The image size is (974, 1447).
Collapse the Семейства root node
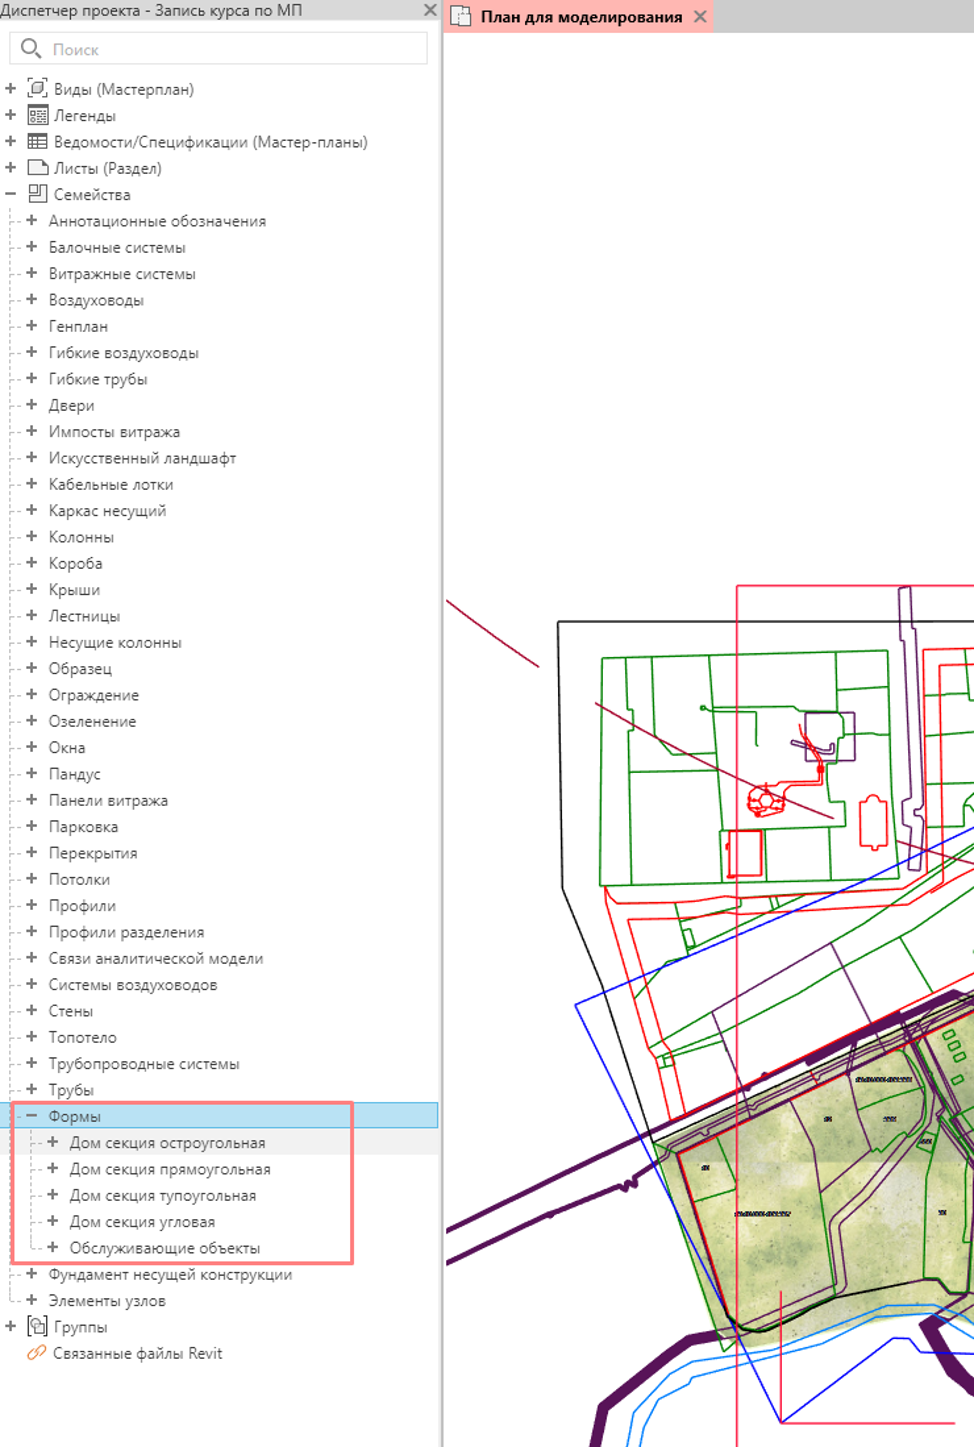11,193
